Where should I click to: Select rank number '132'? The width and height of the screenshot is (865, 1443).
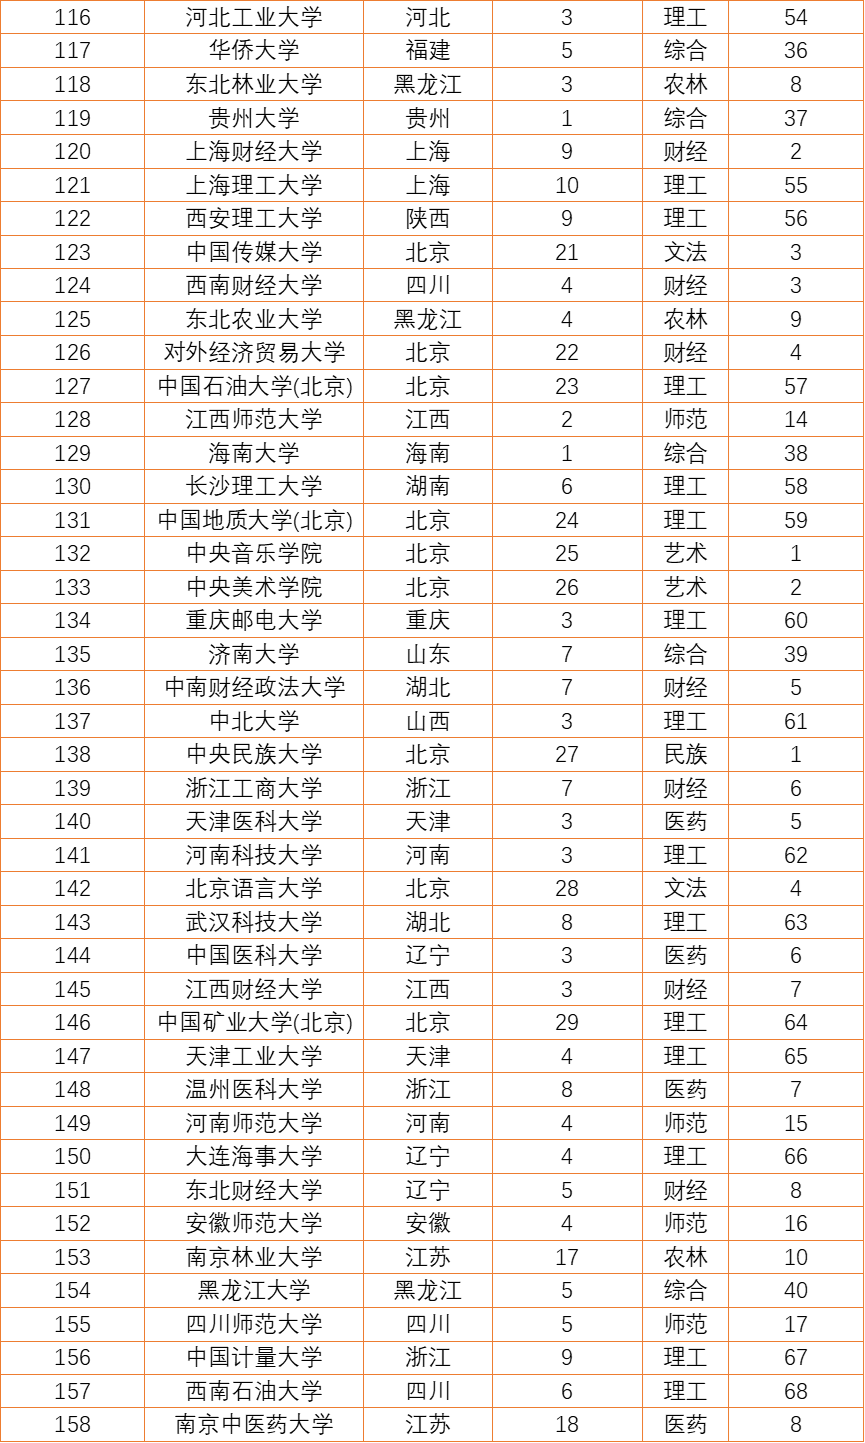pos(72,553)
